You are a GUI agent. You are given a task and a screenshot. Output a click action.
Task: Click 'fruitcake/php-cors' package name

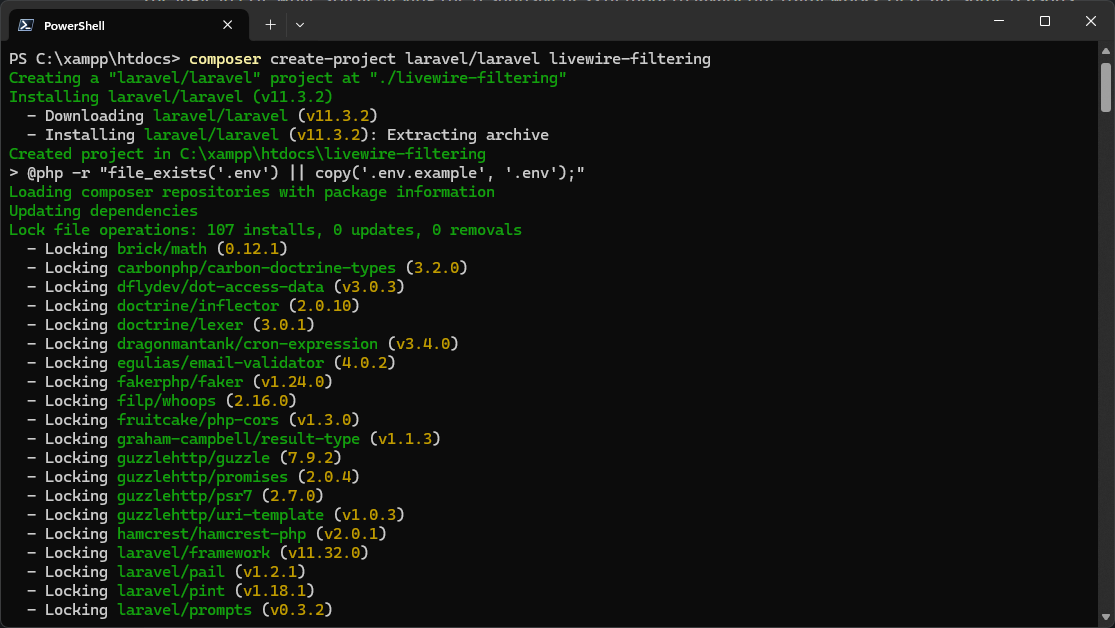point(198,420)
